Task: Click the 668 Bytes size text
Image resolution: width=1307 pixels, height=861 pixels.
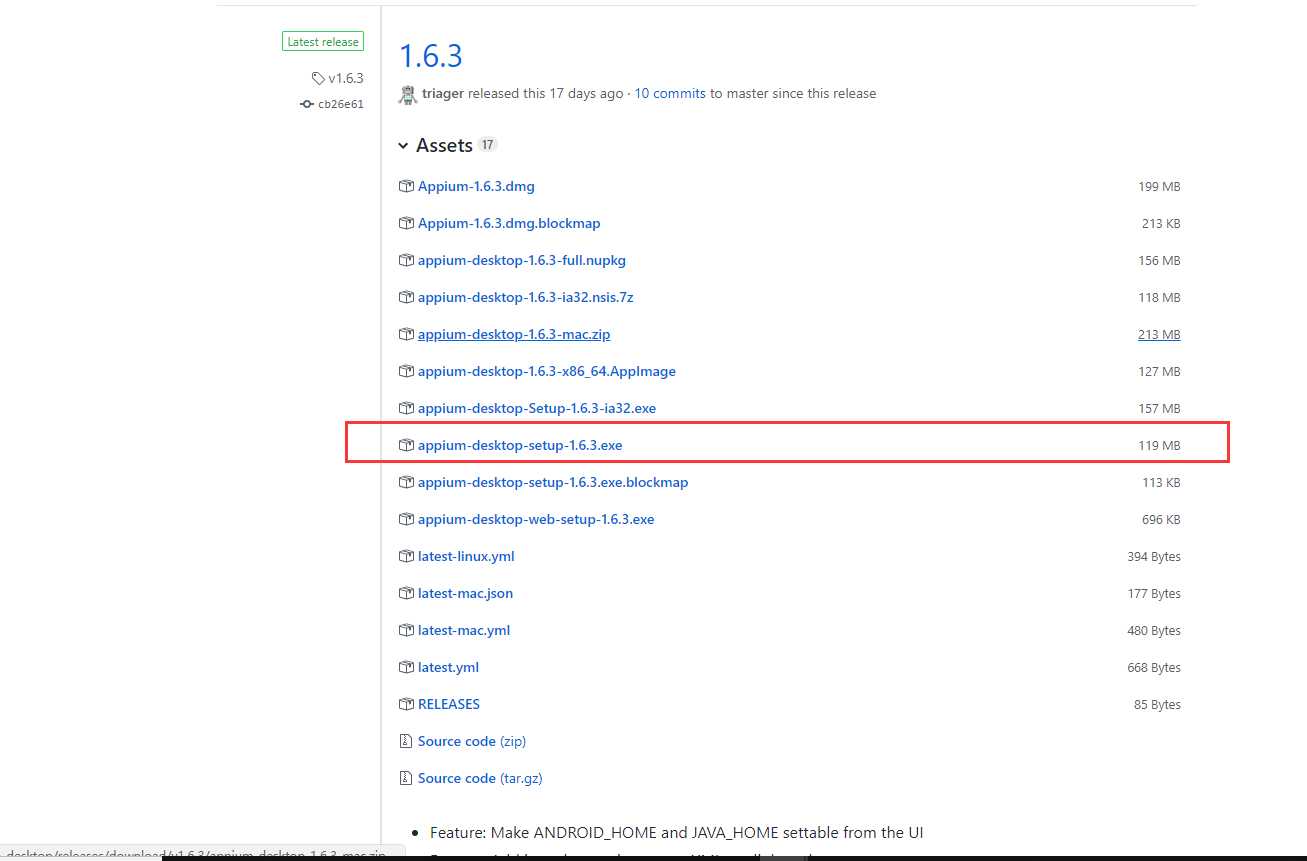Action: coord(1154,668)
